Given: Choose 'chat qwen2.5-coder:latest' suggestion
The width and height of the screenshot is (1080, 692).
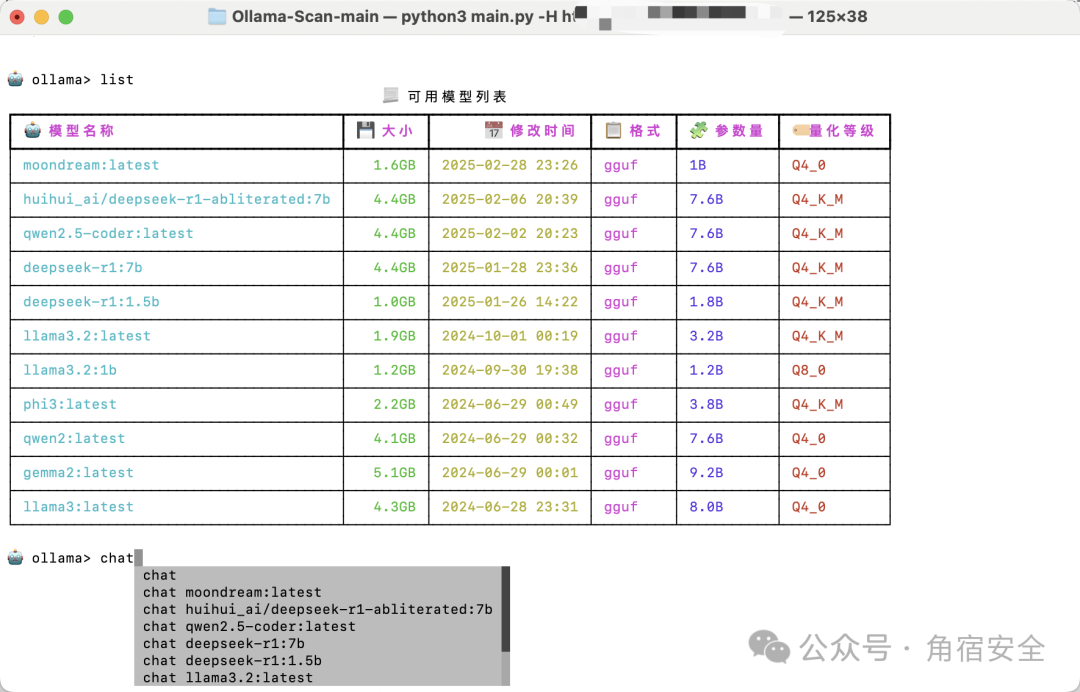Looking at the screenshot, I should [318, 627].
